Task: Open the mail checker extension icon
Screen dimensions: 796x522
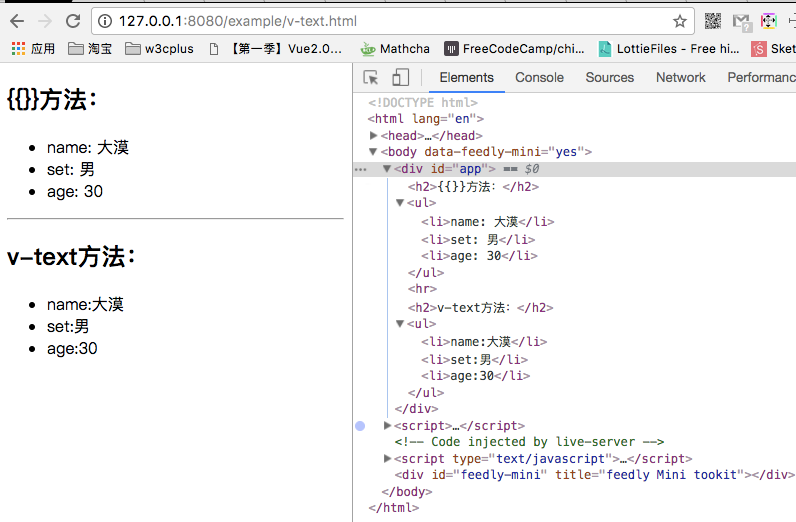Action: [x=742, y=22]
